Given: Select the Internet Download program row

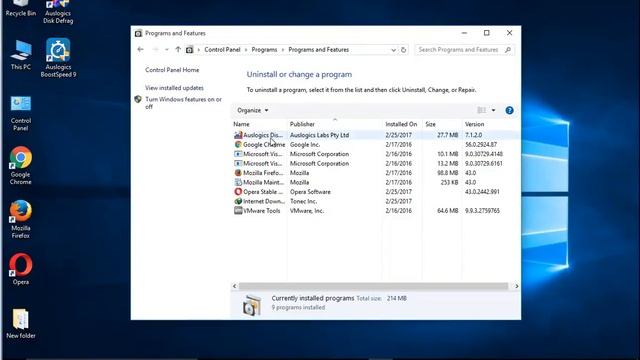Looking at the screenshot, I should (376, 201).
